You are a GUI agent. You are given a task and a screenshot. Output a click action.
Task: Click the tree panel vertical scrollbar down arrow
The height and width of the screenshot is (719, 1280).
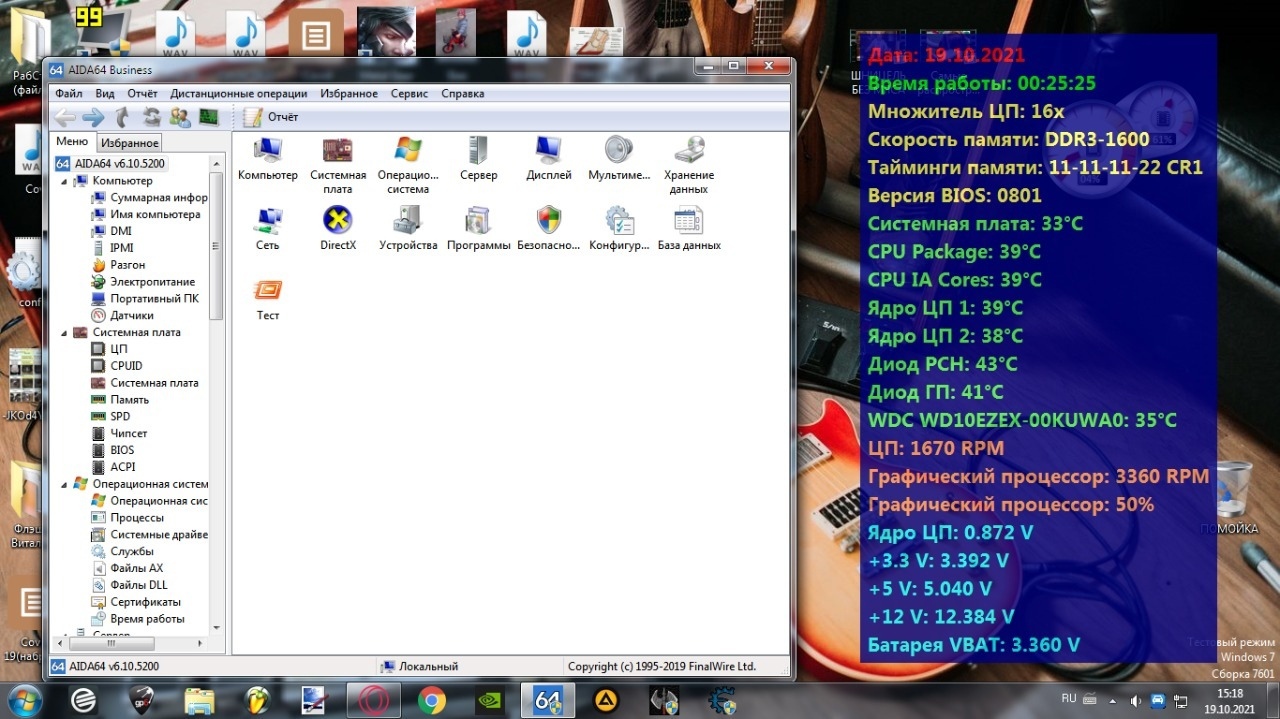[216, 628]
